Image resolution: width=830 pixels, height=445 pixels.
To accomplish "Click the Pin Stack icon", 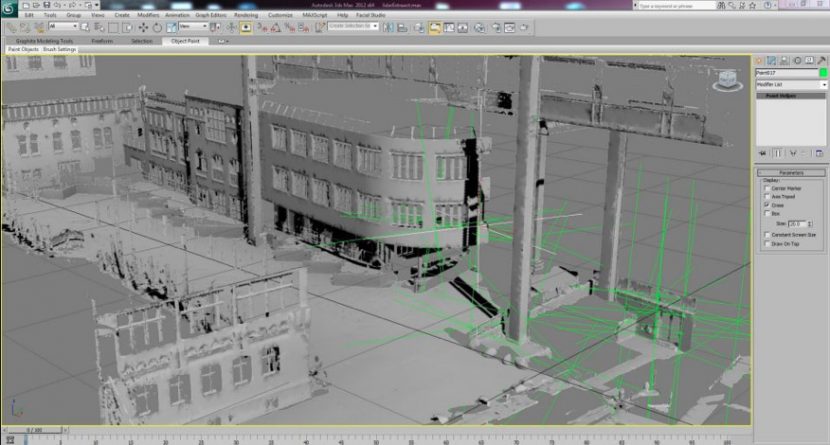I will [x=763, y=153].
